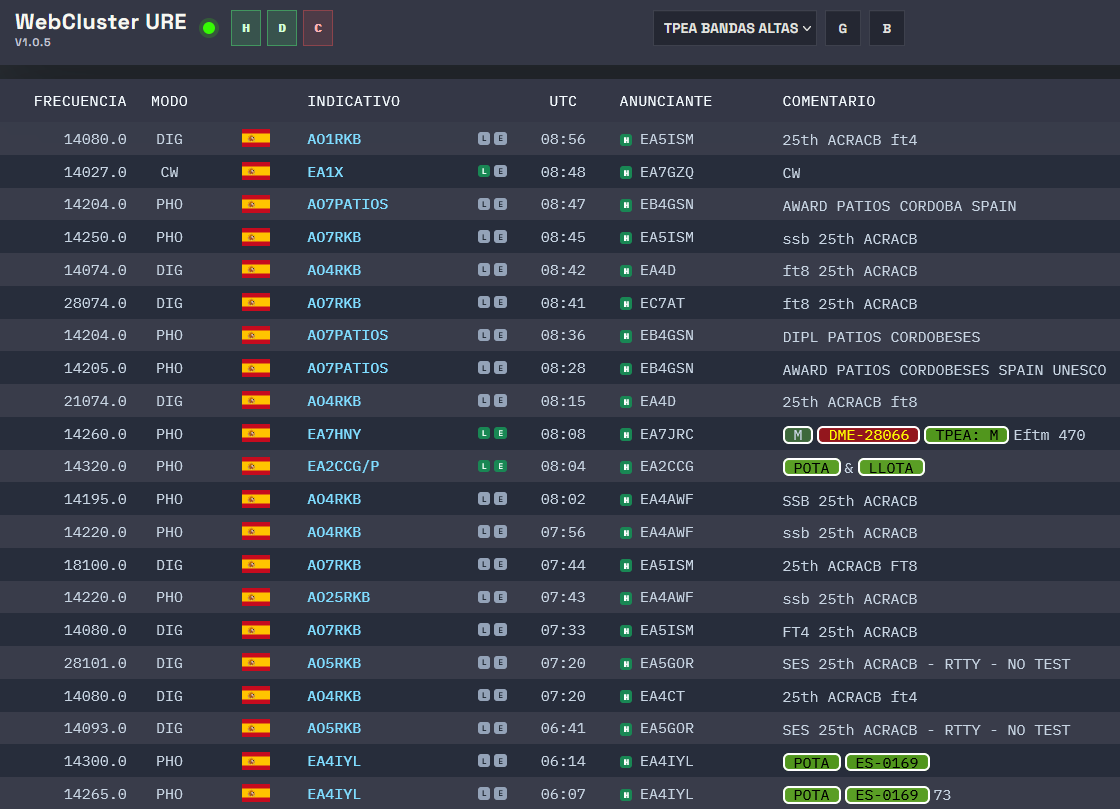Click the H icon next to EA7GZQ

tap(626, 172)
